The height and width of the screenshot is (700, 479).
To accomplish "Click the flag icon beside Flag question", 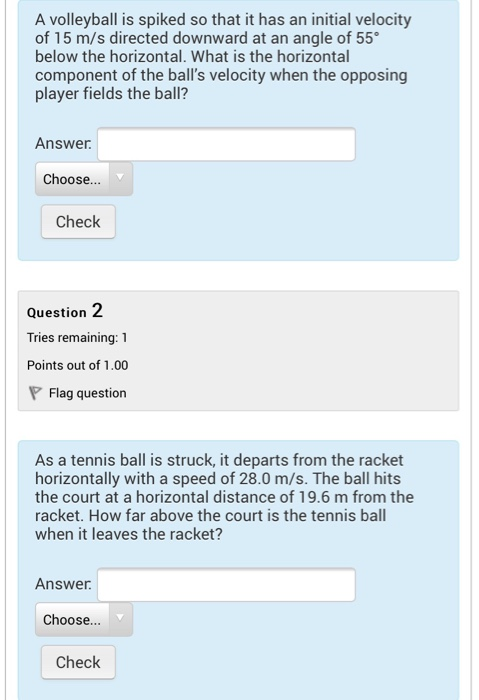I will point(35,393).
